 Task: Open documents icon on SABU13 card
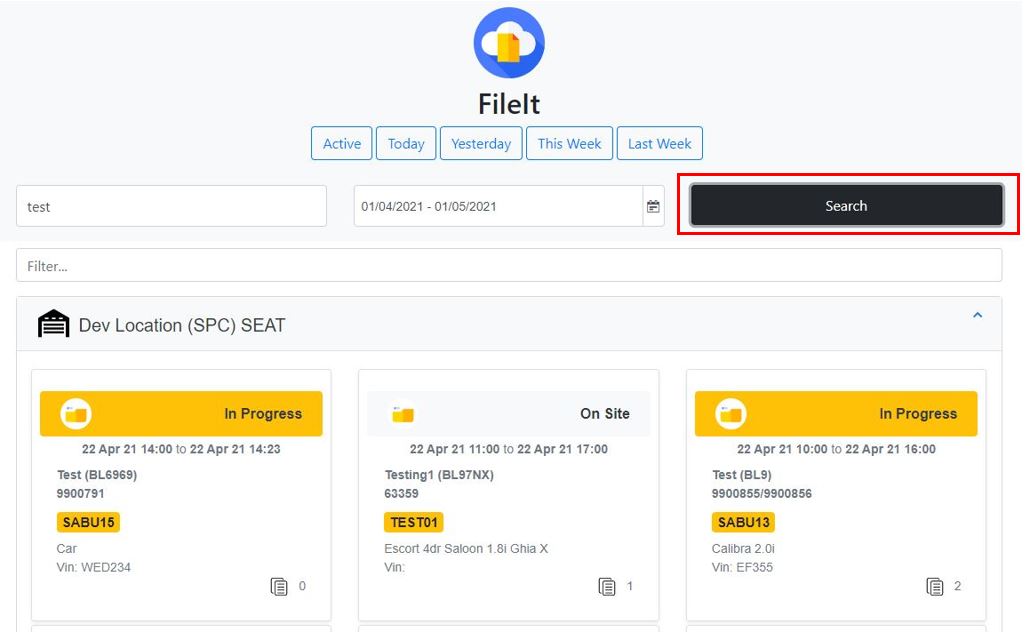click(935, 586)
